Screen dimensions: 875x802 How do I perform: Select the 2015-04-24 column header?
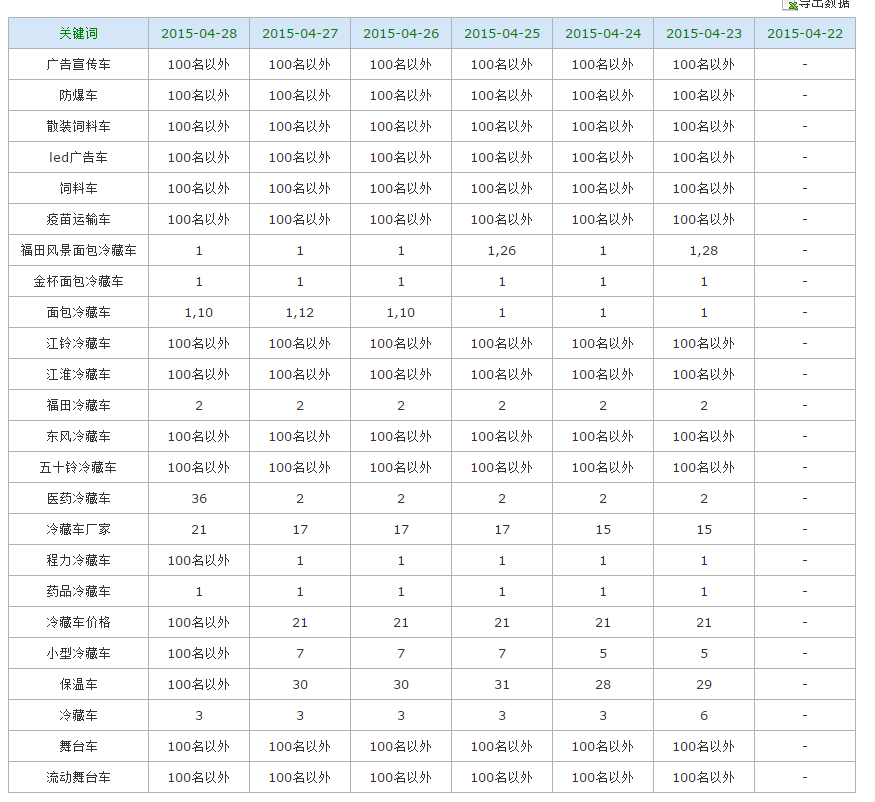tap(603, 33)
